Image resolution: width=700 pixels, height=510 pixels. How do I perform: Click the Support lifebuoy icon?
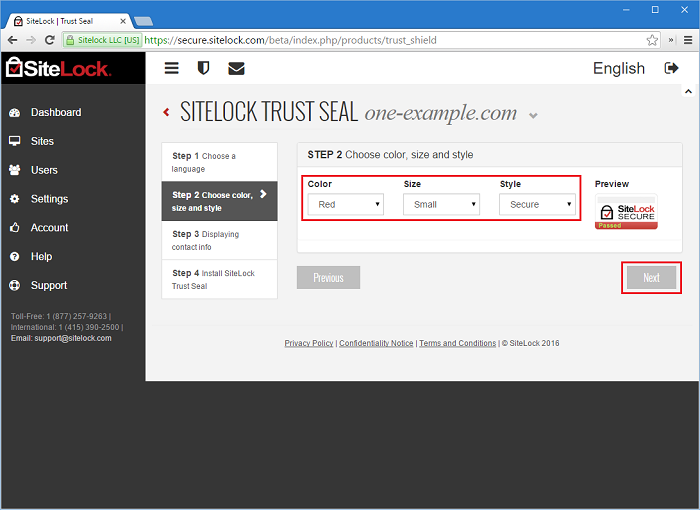click(15, 285)
